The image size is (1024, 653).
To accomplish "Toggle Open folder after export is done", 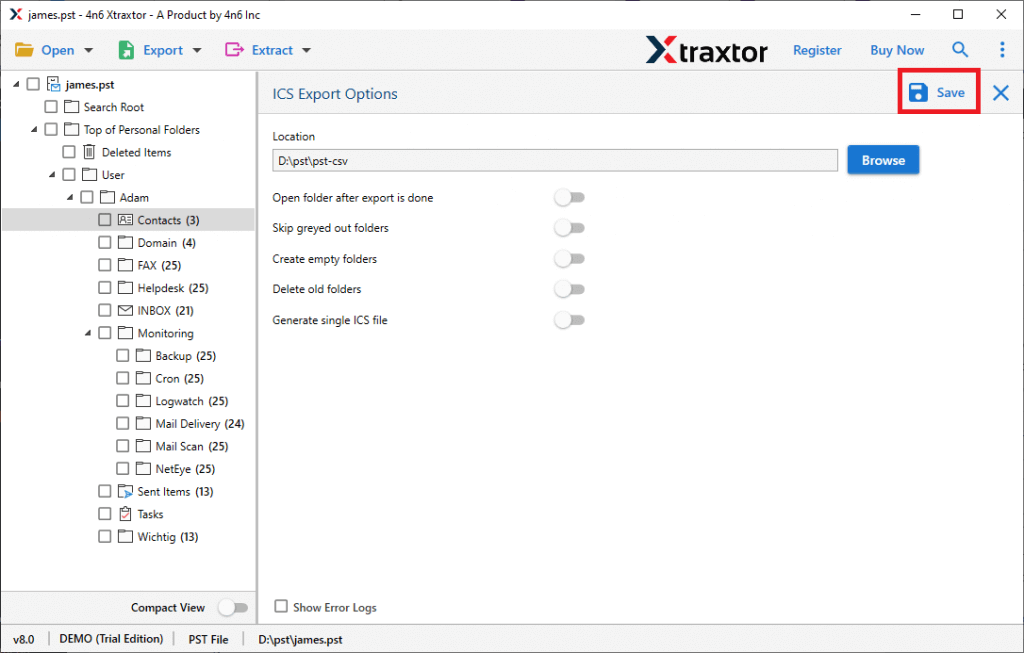I will click(569, 197).
